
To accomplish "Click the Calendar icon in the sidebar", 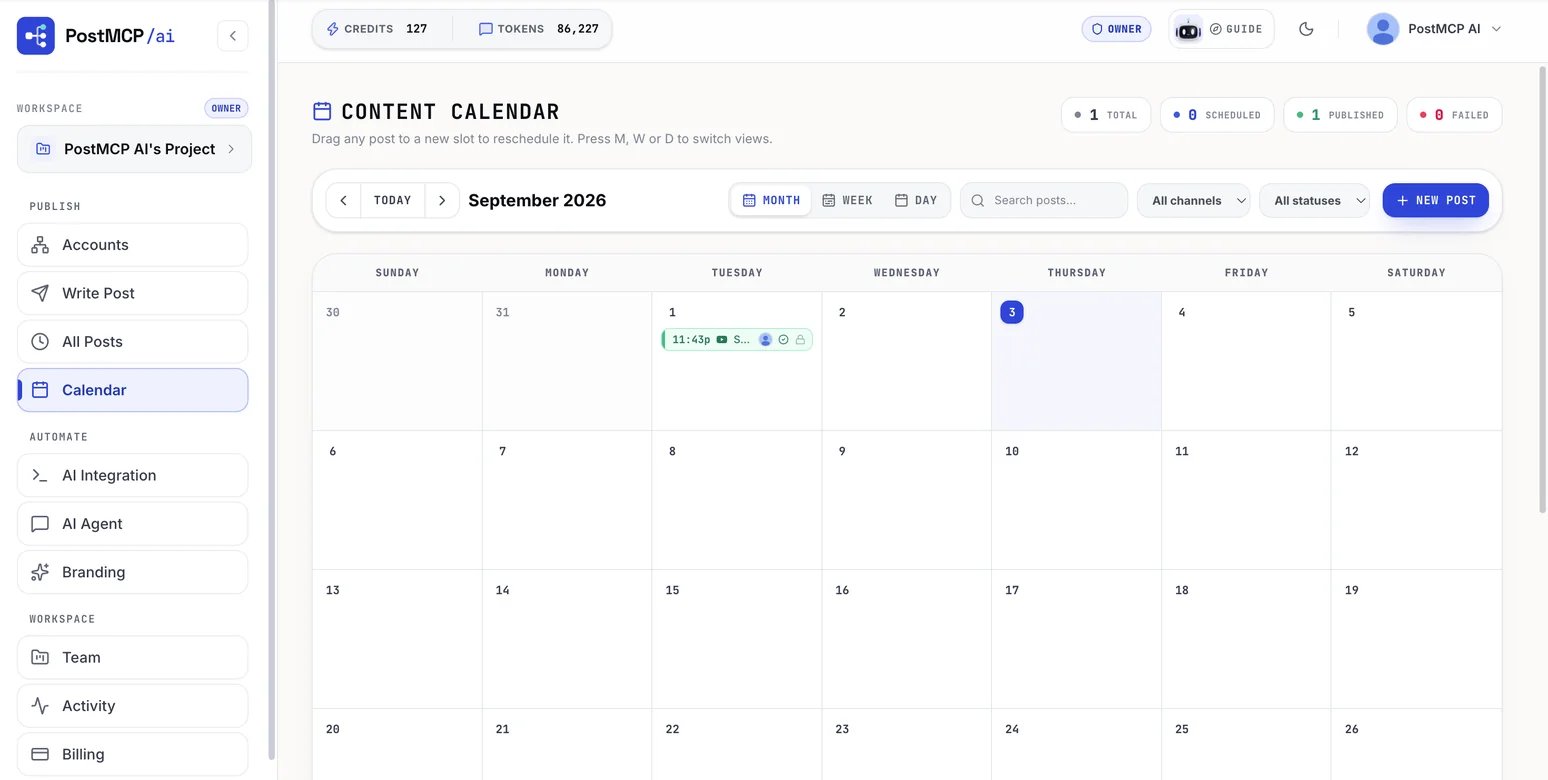I will [40, 390].
